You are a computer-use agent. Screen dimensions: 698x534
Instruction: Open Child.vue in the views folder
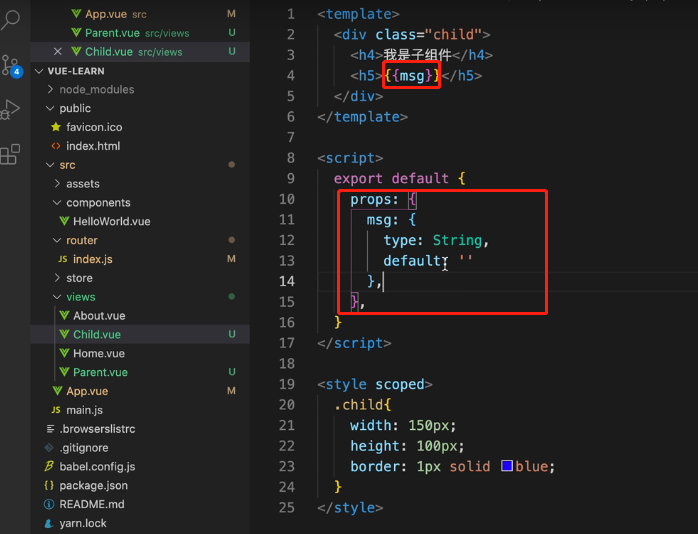coord(140,334)
